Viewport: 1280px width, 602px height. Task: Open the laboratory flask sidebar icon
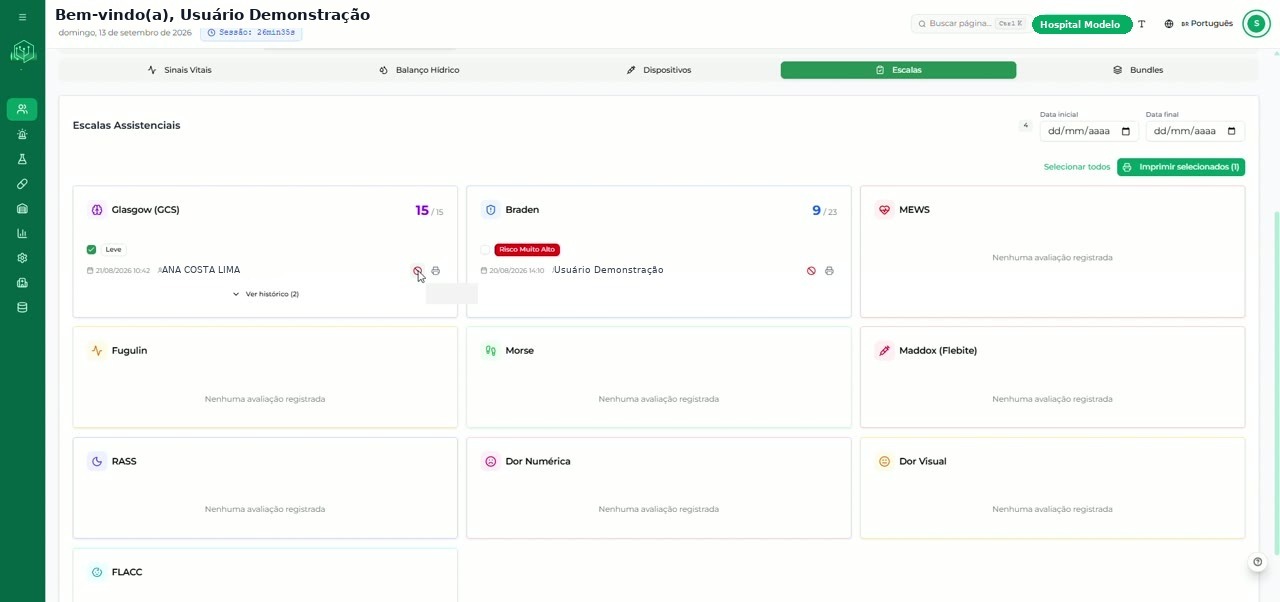[22, 159]
